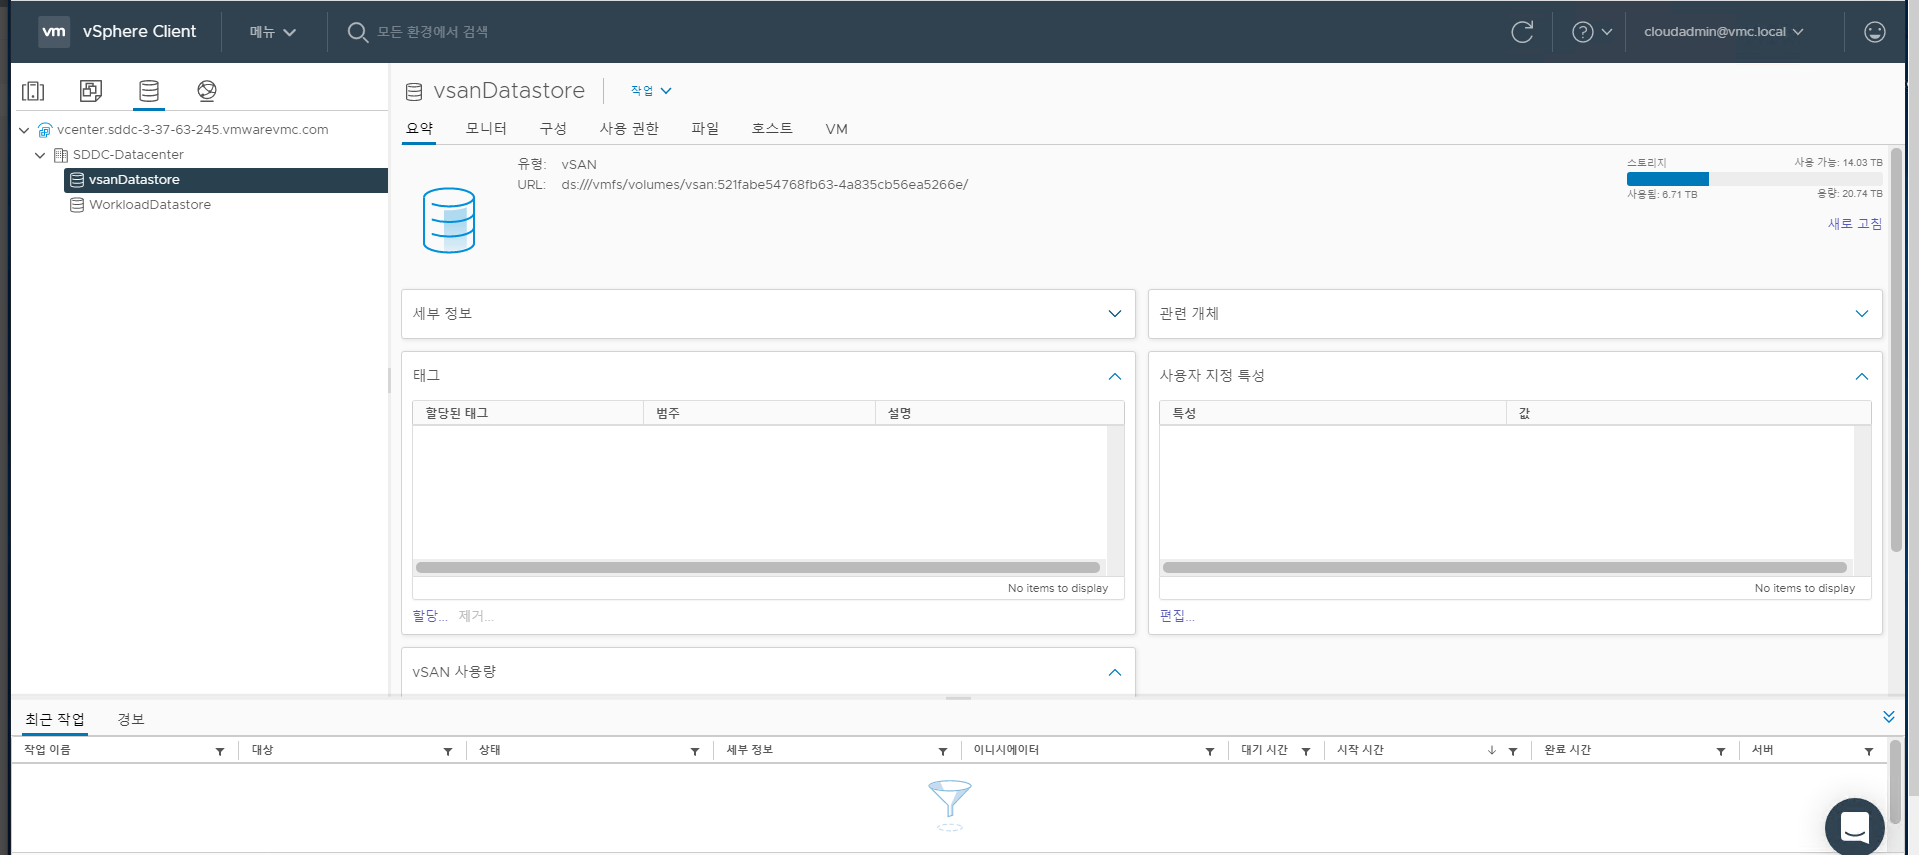This screenshot has height=855, width=1919.
Task: Open the chat bubble button
Action: pyautogui.click(x=1854, y=827)
